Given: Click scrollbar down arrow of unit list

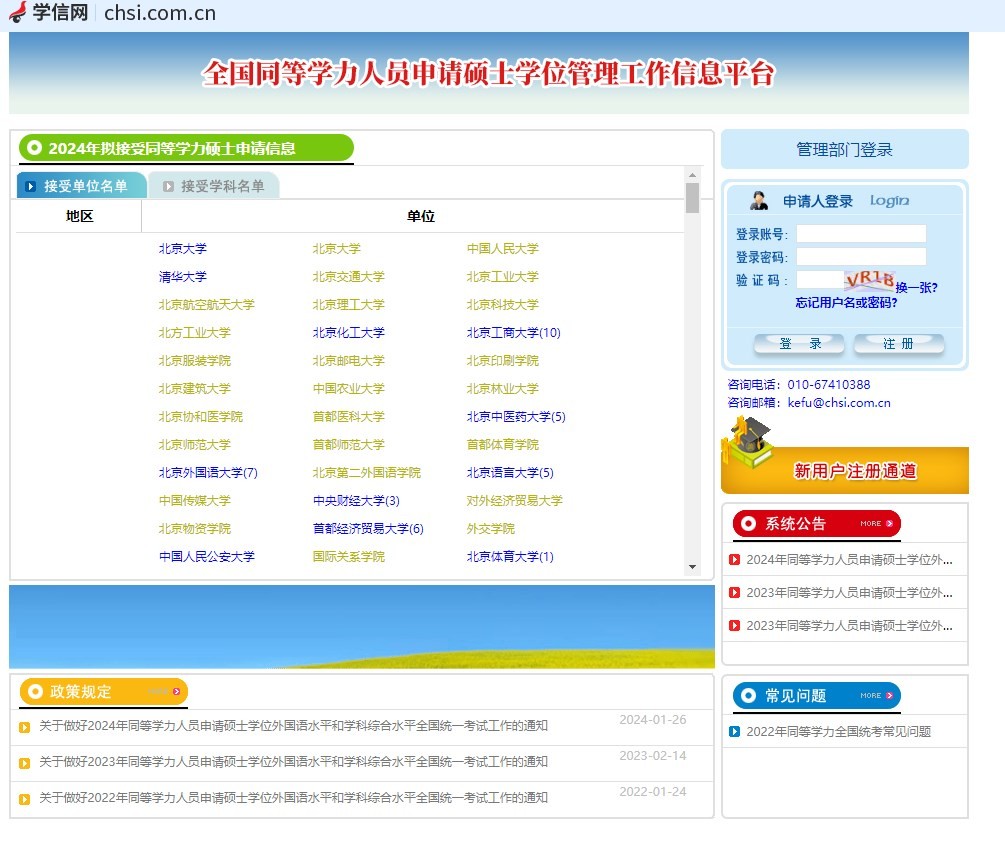Looking at the screenshot, I should point(692,567).
